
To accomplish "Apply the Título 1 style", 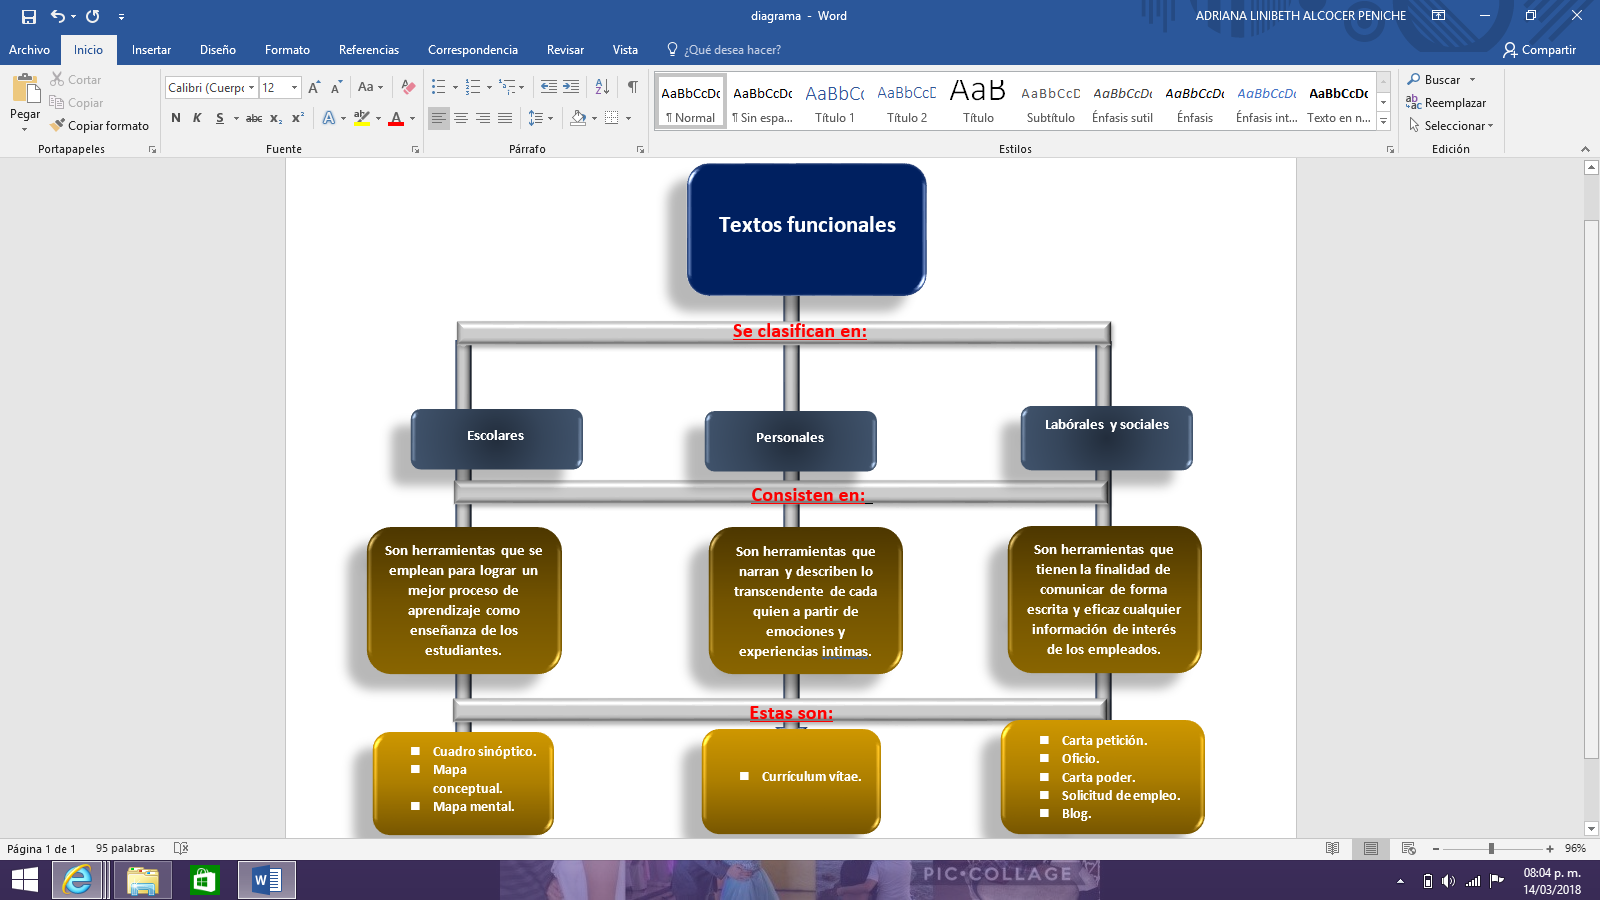I will pos(835,100).
